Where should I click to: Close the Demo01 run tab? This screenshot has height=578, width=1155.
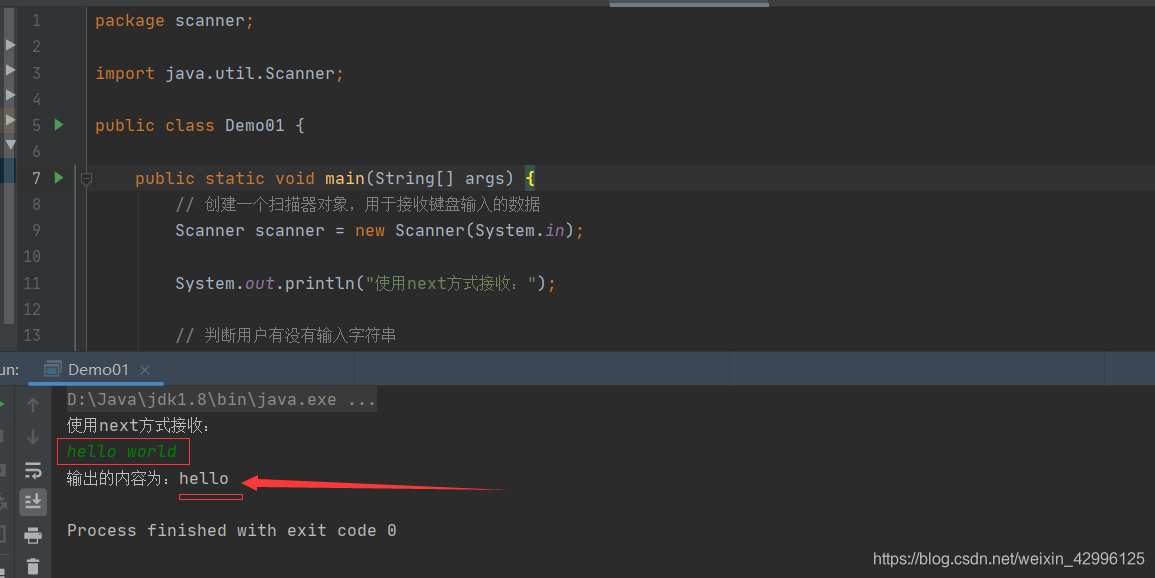coord(145,370)
